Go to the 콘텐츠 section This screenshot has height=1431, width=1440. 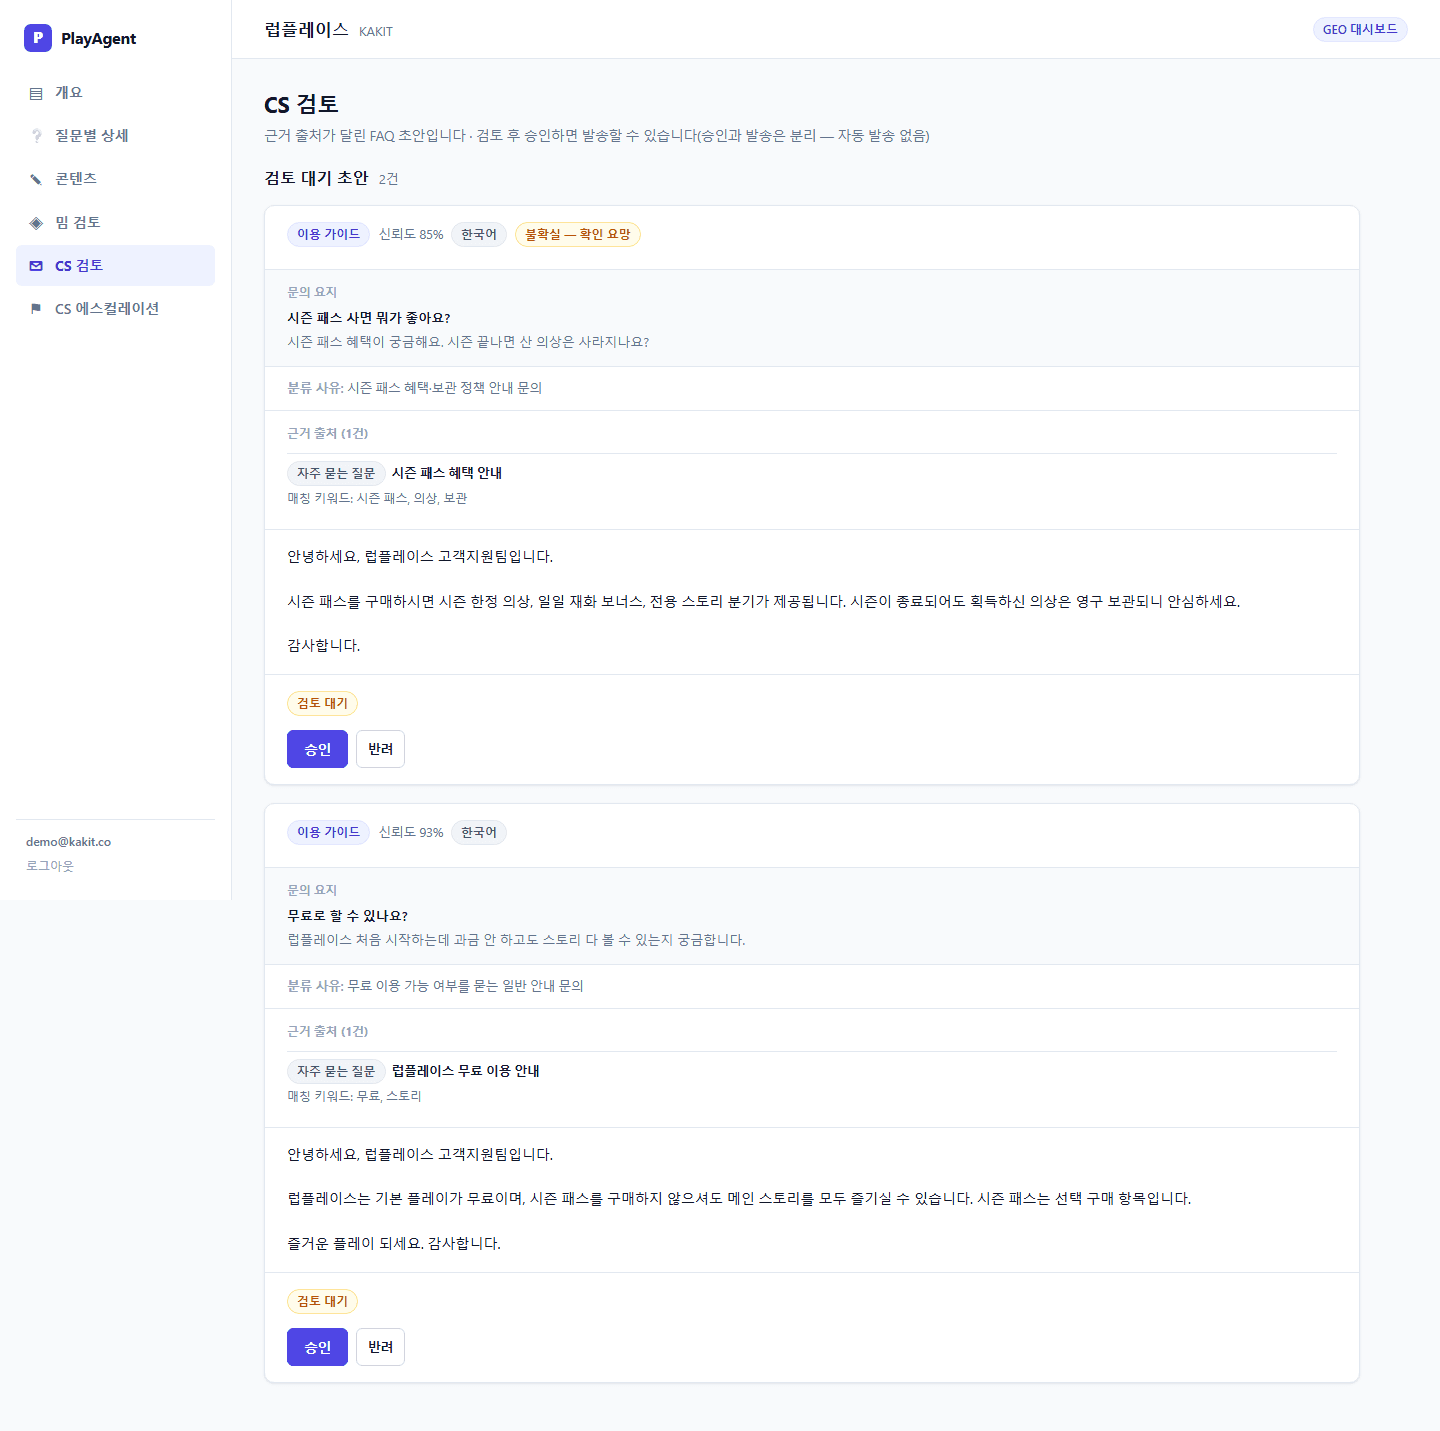115,179
